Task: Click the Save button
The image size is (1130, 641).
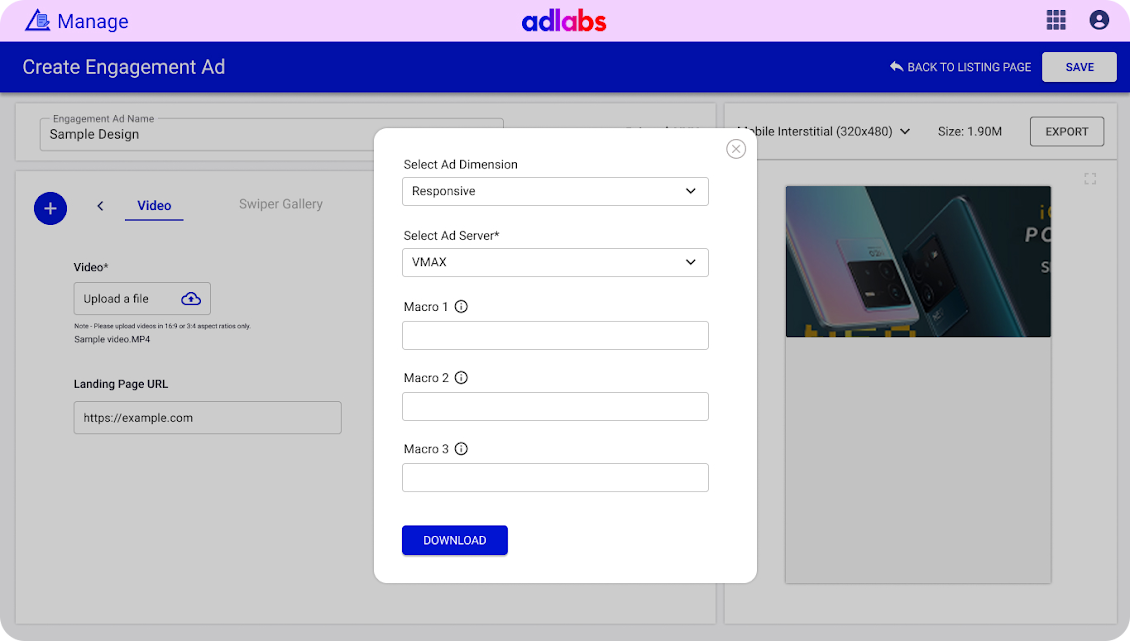Action: click(1079, 67)
